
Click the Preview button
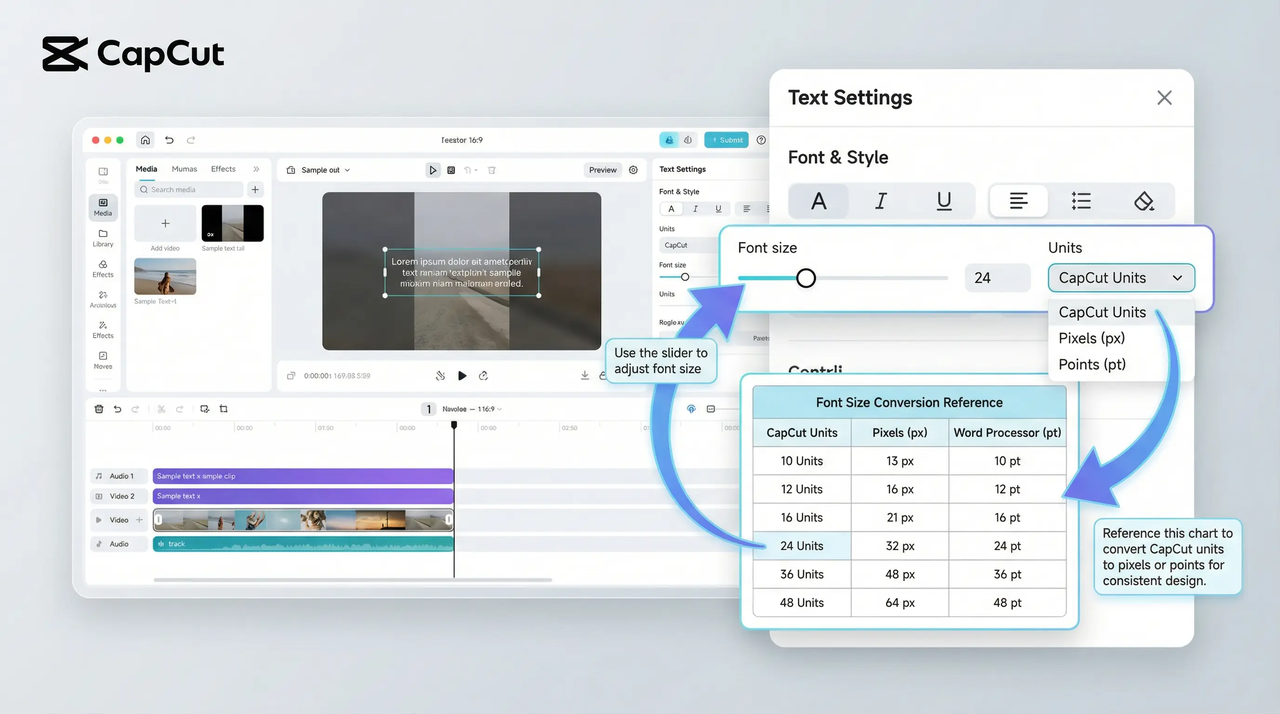[603, 170]
